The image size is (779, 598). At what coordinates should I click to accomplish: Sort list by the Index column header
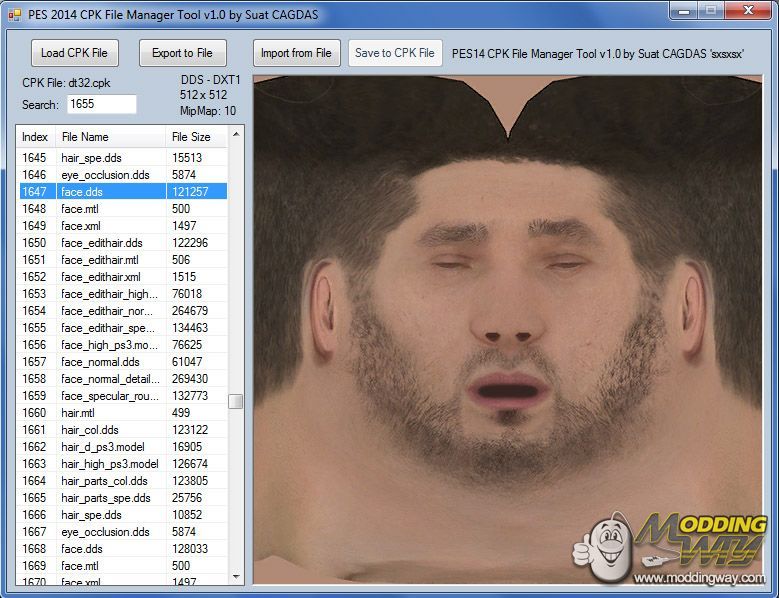pyautogui.click(x=35, y=137)
